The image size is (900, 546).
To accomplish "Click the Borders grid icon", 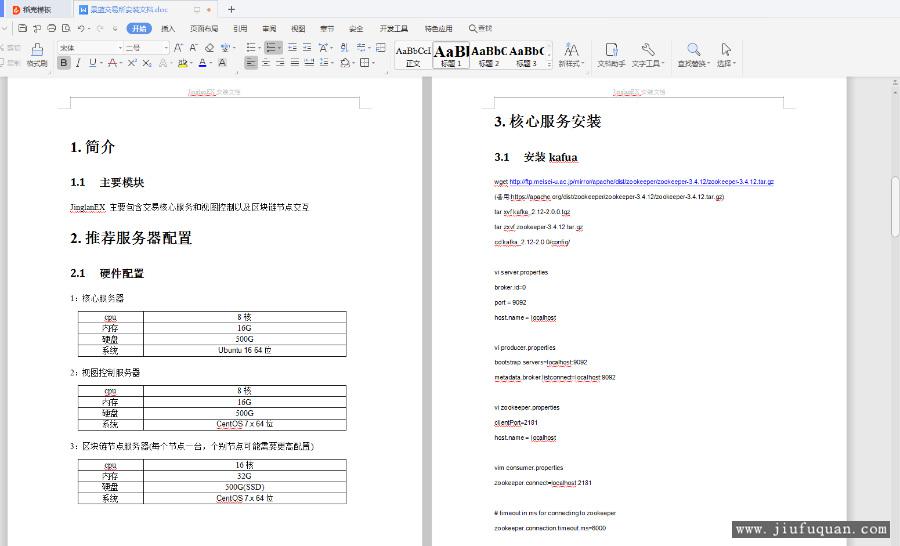I will point(364,63).
